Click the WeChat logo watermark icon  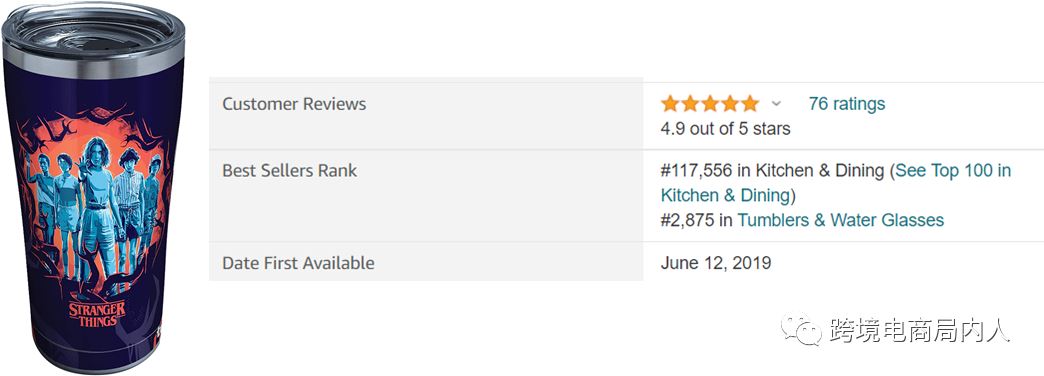(801, 329)
